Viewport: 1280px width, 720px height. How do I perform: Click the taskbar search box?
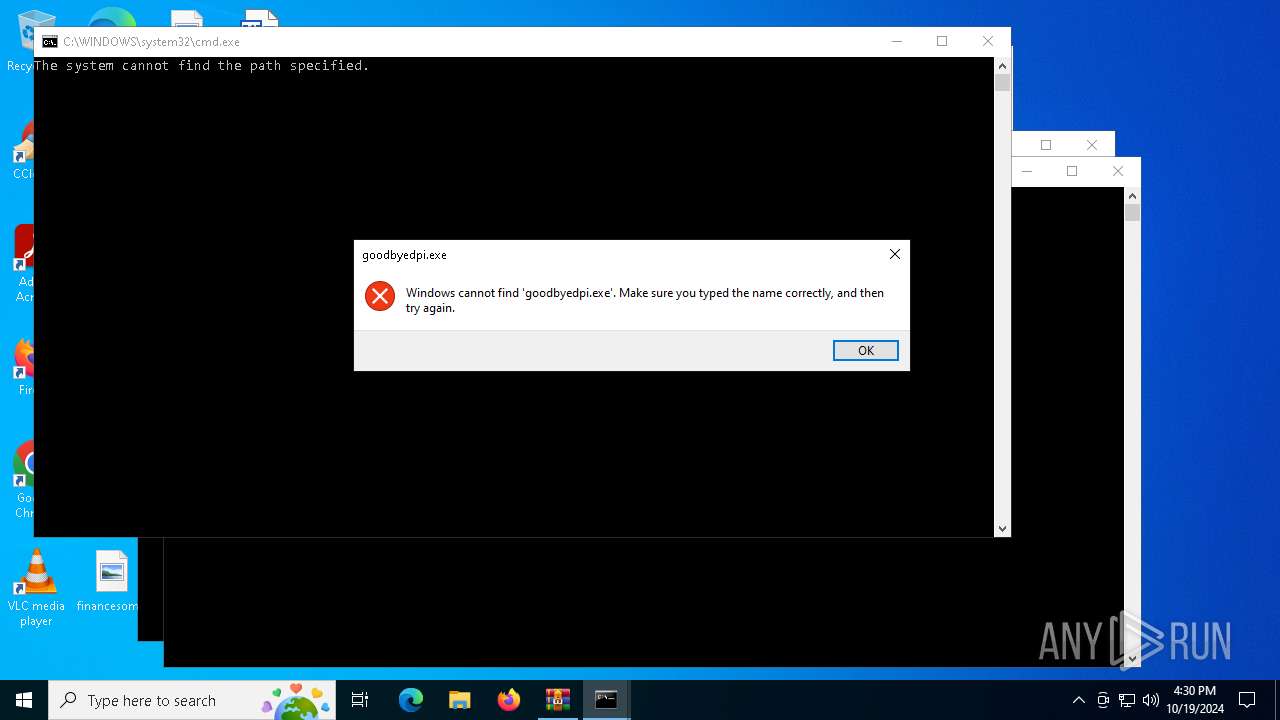192,700
